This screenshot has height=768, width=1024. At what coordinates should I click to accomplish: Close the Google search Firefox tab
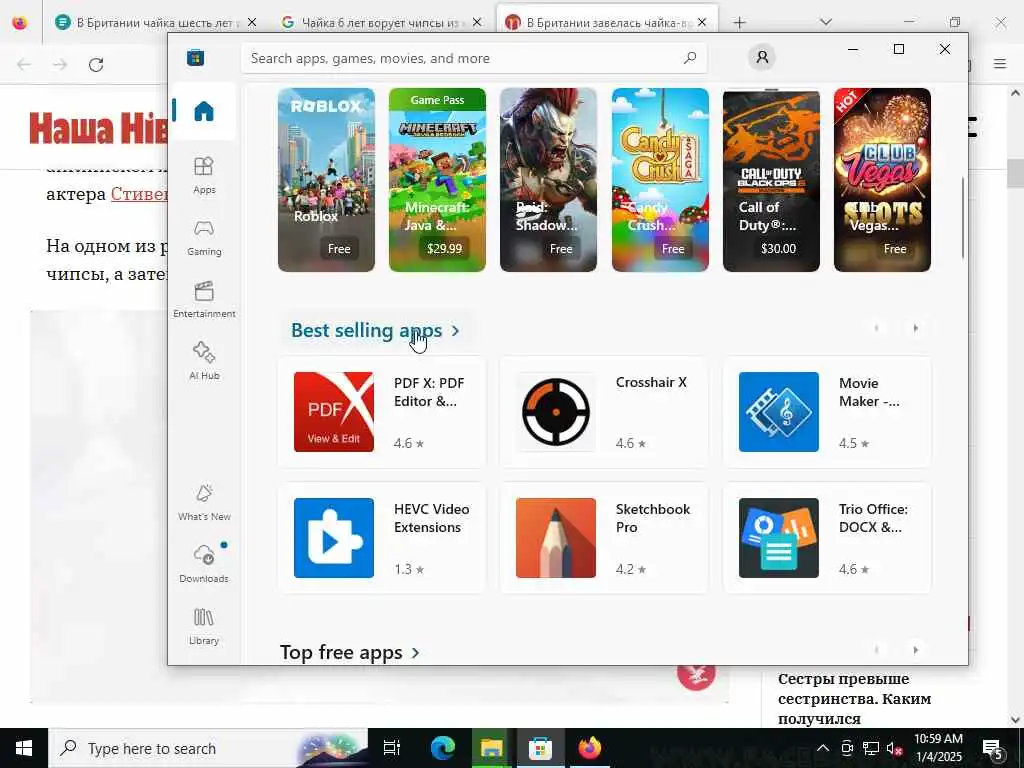click(x=477, y=22)
